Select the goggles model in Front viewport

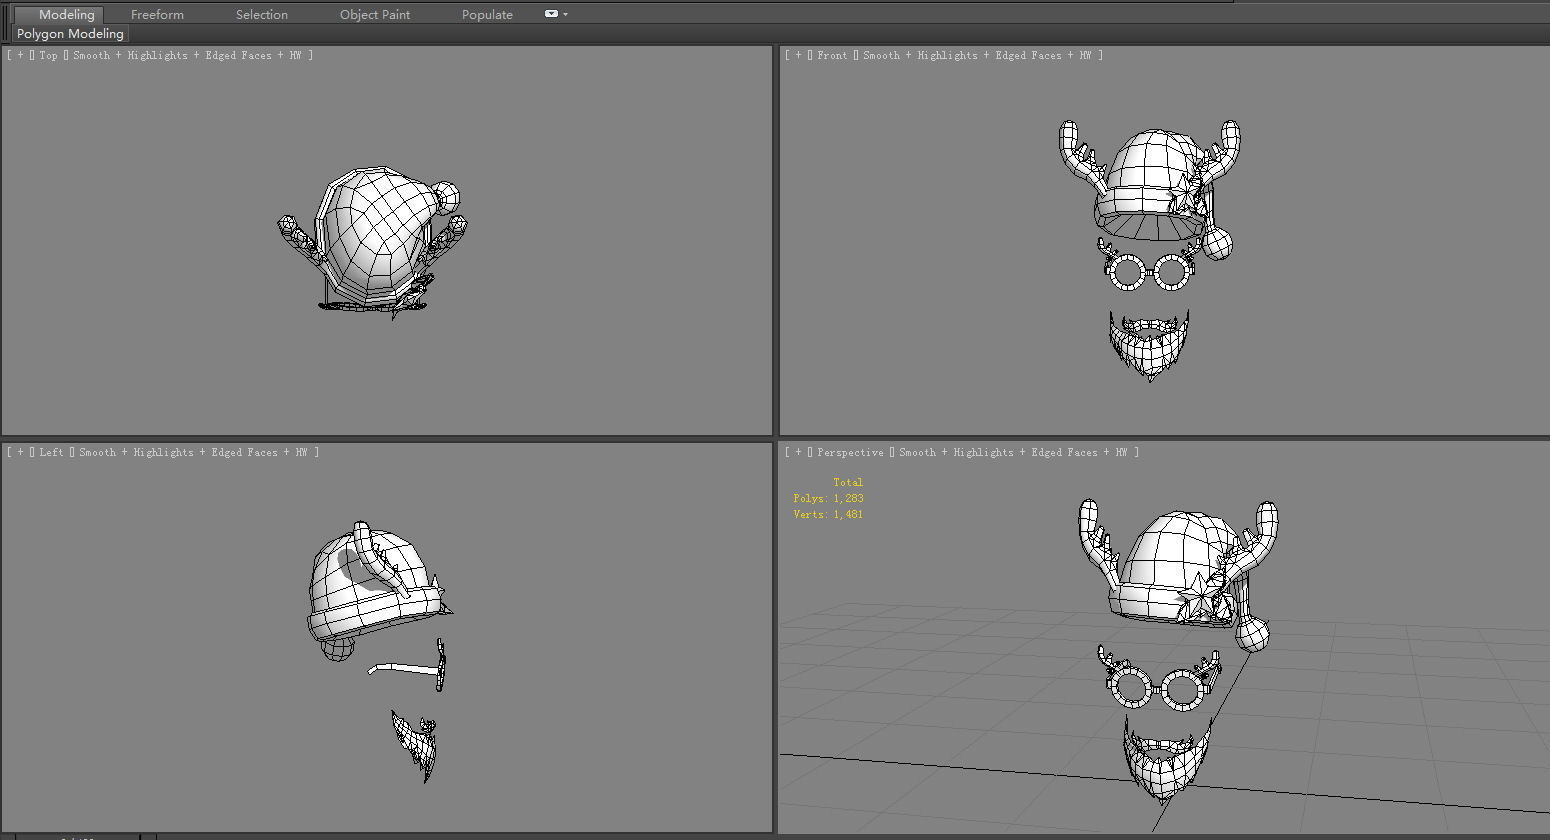tap(1151, 265)
